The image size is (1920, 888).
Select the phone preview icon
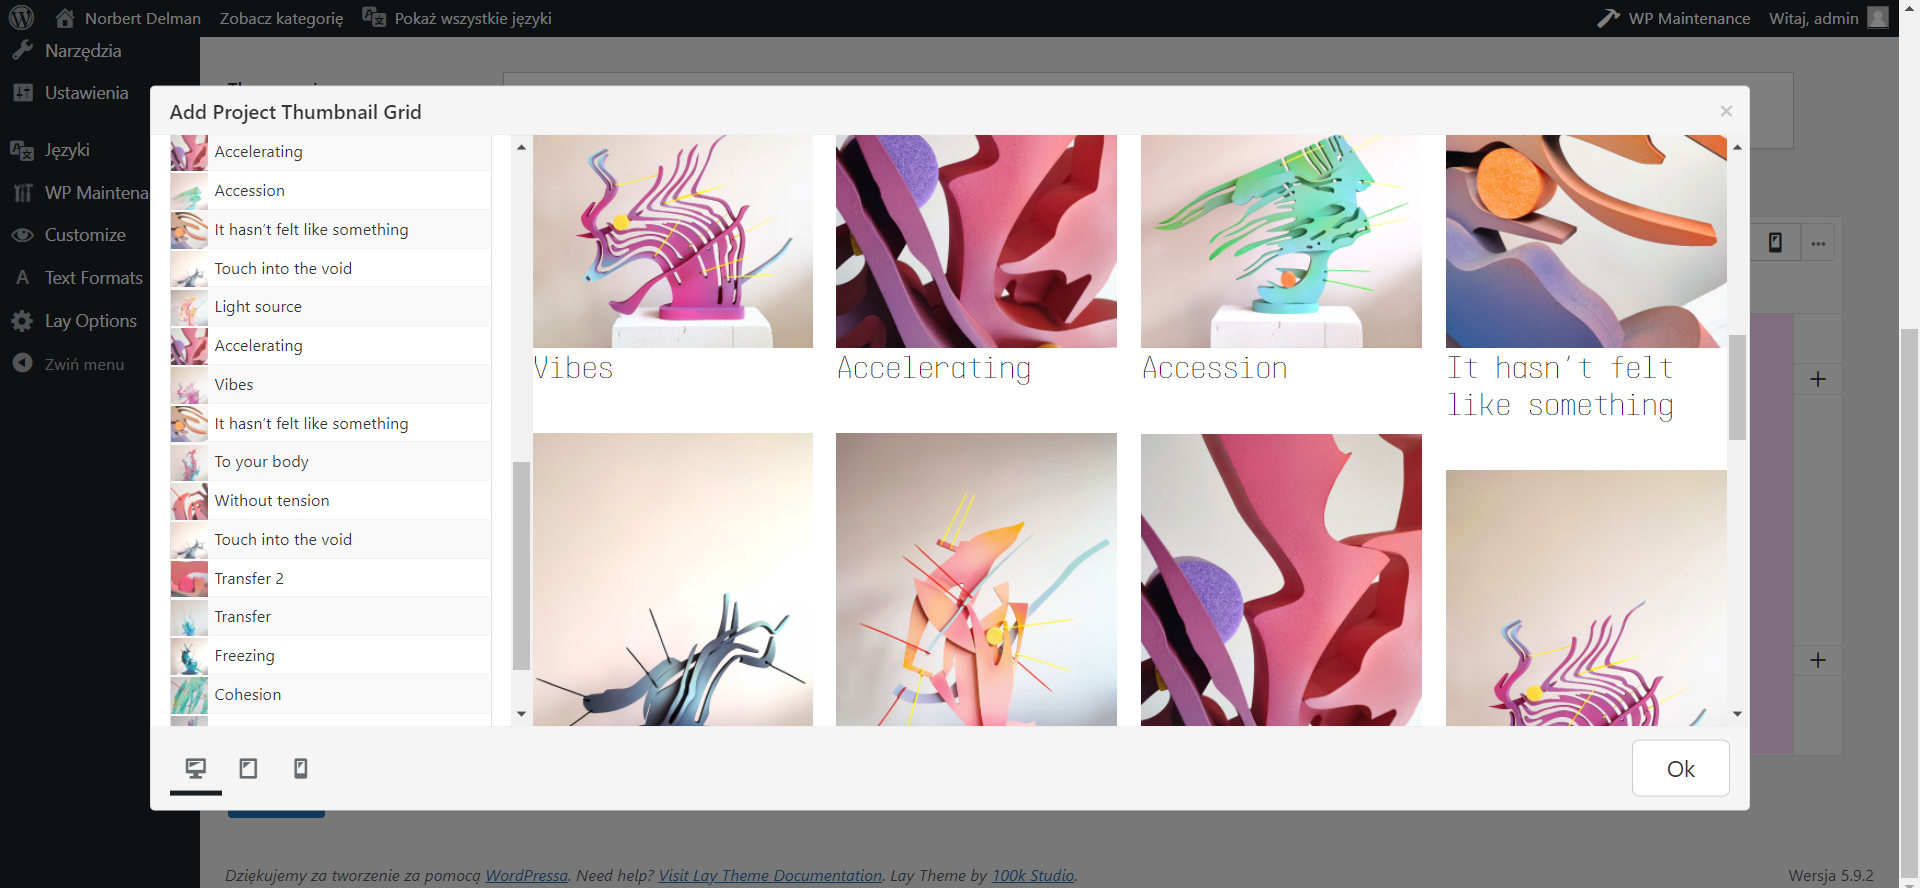coord(300,768)
